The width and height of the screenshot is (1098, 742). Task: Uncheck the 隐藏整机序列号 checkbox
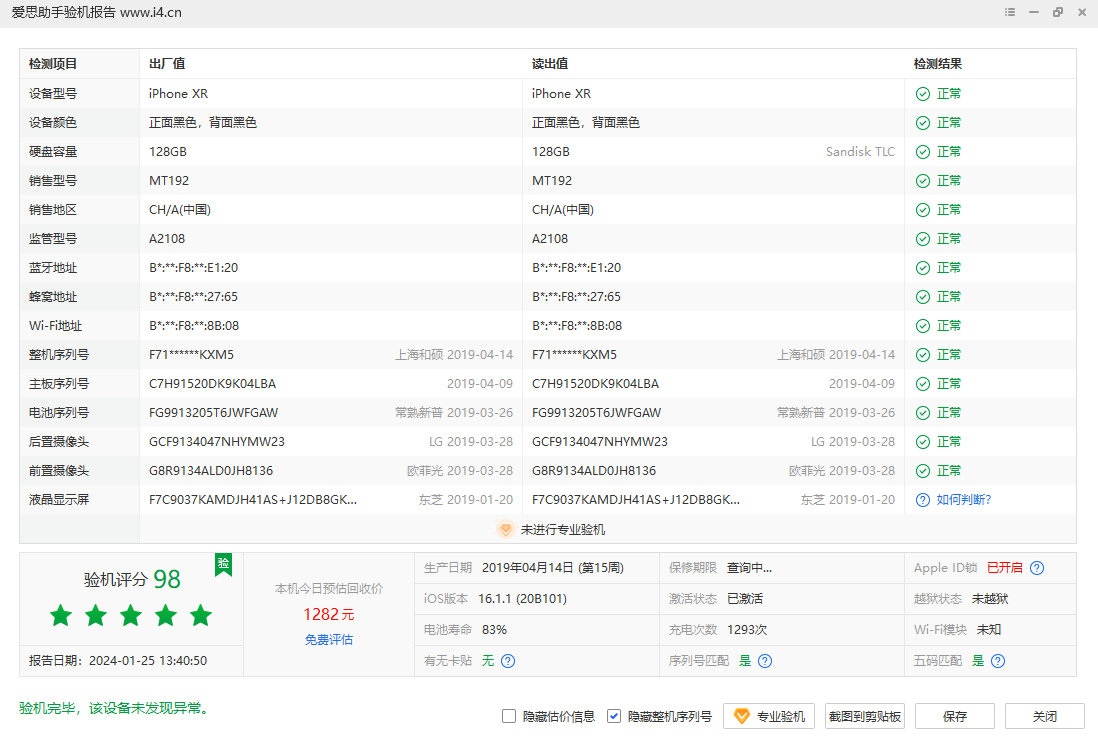pyautogui.click(x=614, y=716)
